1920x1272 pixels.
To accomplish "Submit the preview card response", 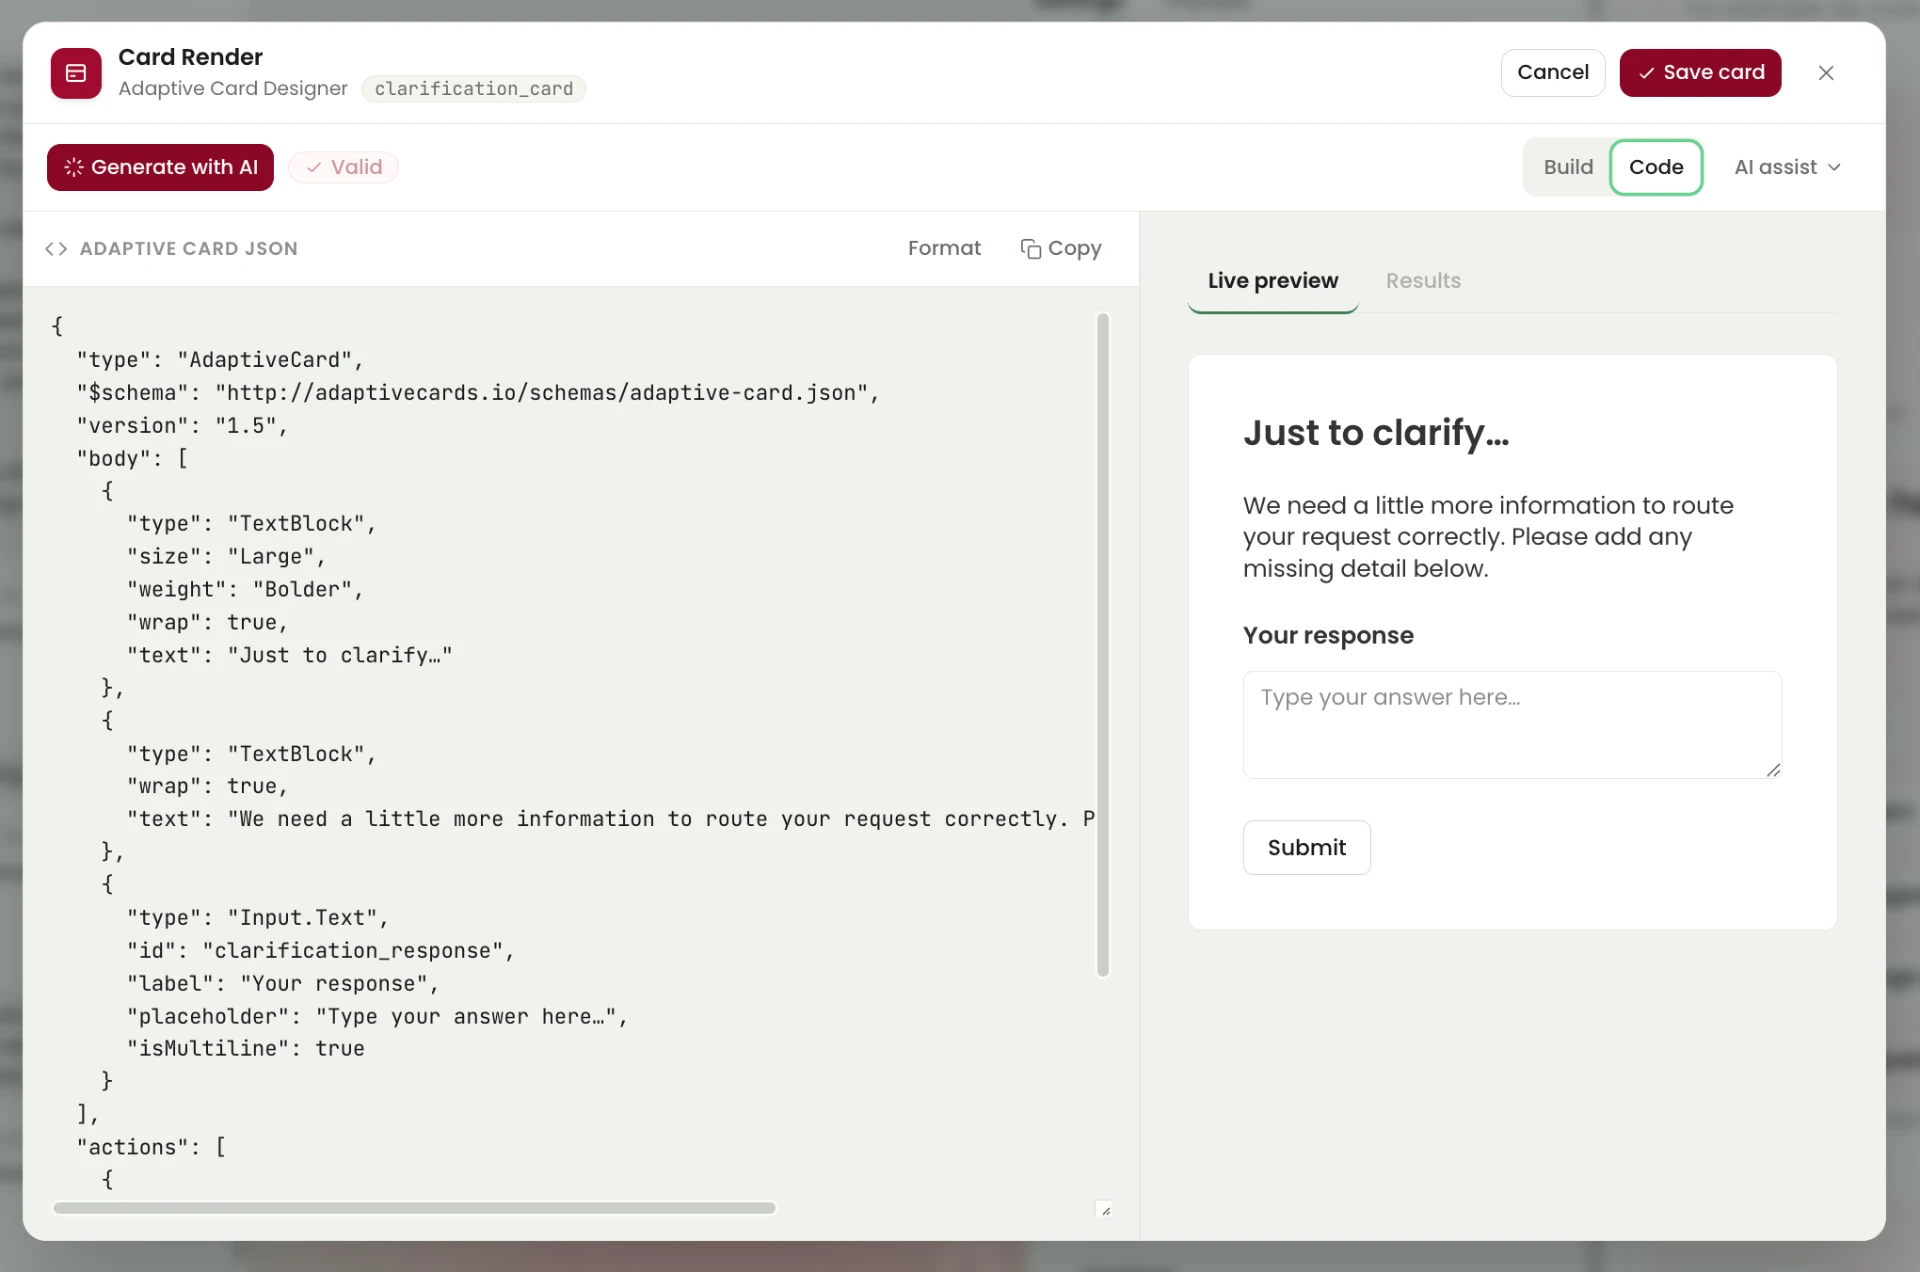I will pos(1306,848).
